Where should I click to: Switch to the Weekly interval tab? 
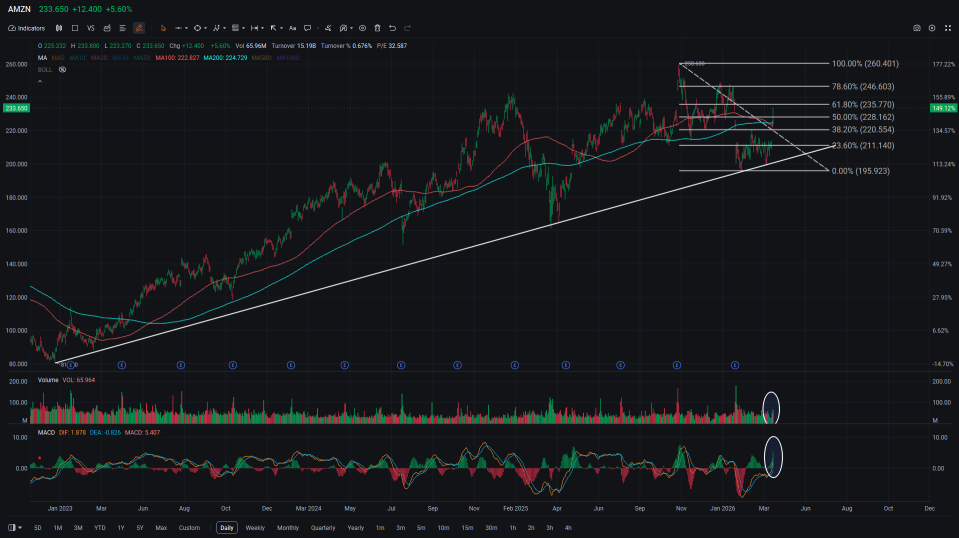click(x=255, y=528)
